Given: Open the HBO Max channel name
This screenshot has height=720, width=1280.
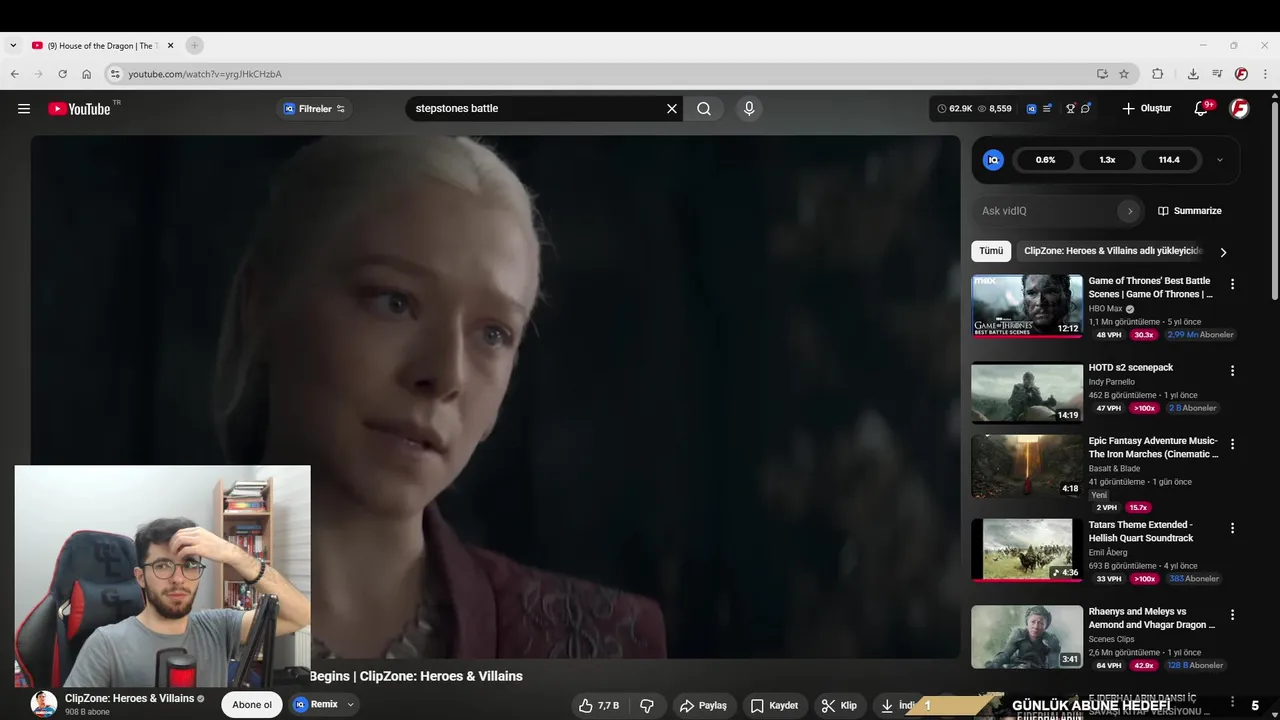Looking at the screenshot, I should (1106, 309).
